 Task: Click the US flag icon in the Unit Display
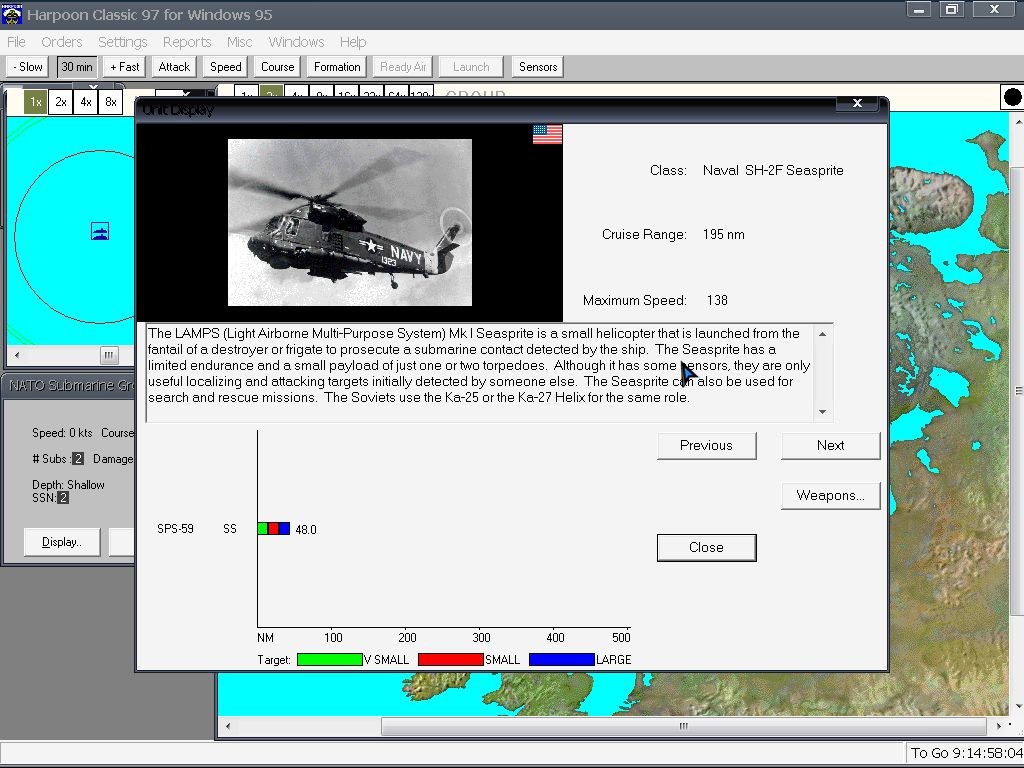(547, 135)
